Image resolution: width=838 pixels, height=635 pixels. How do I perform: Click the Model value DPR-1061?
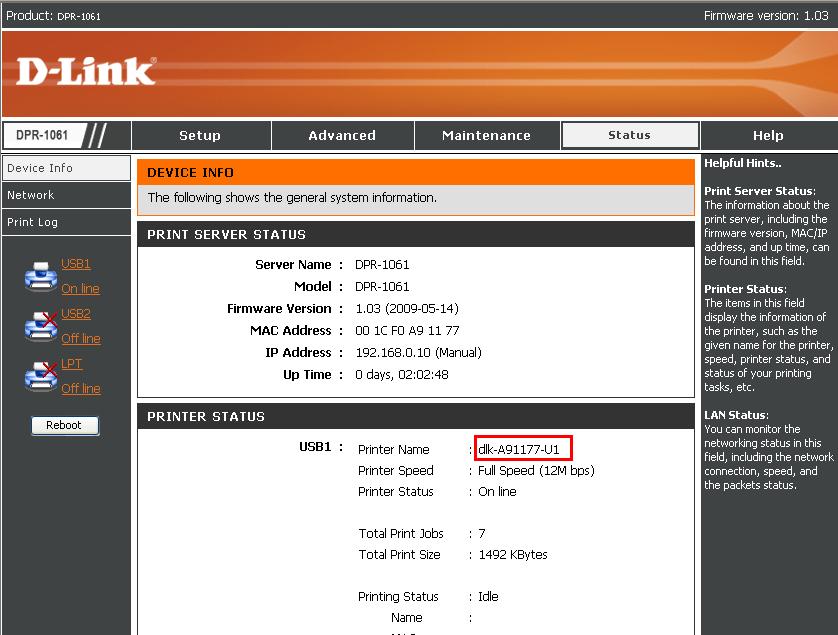(382, 286)
